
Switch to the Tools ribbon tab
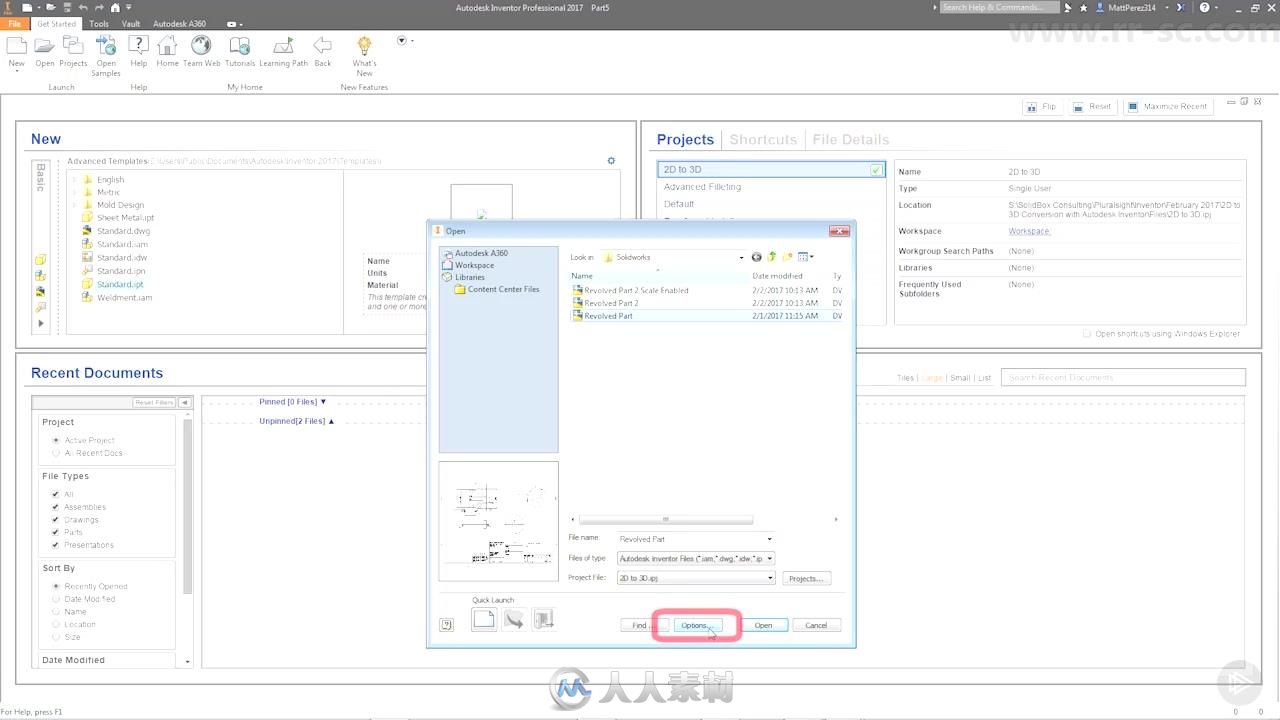[x=99, y=23]
